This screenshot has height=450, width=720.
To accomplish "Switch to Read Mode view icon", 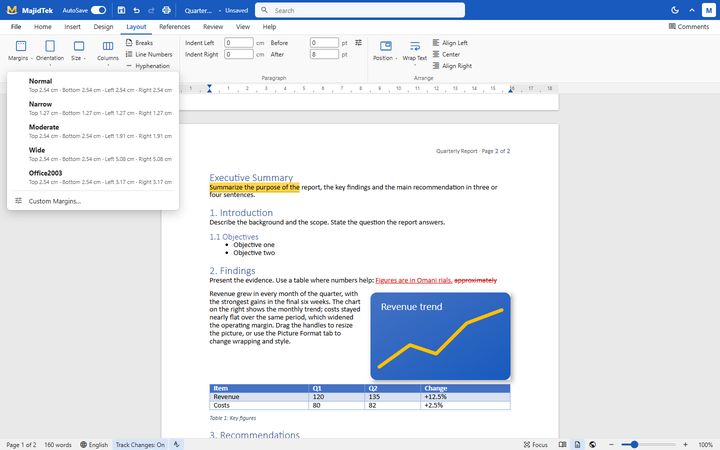I will [x=562, y=444].
